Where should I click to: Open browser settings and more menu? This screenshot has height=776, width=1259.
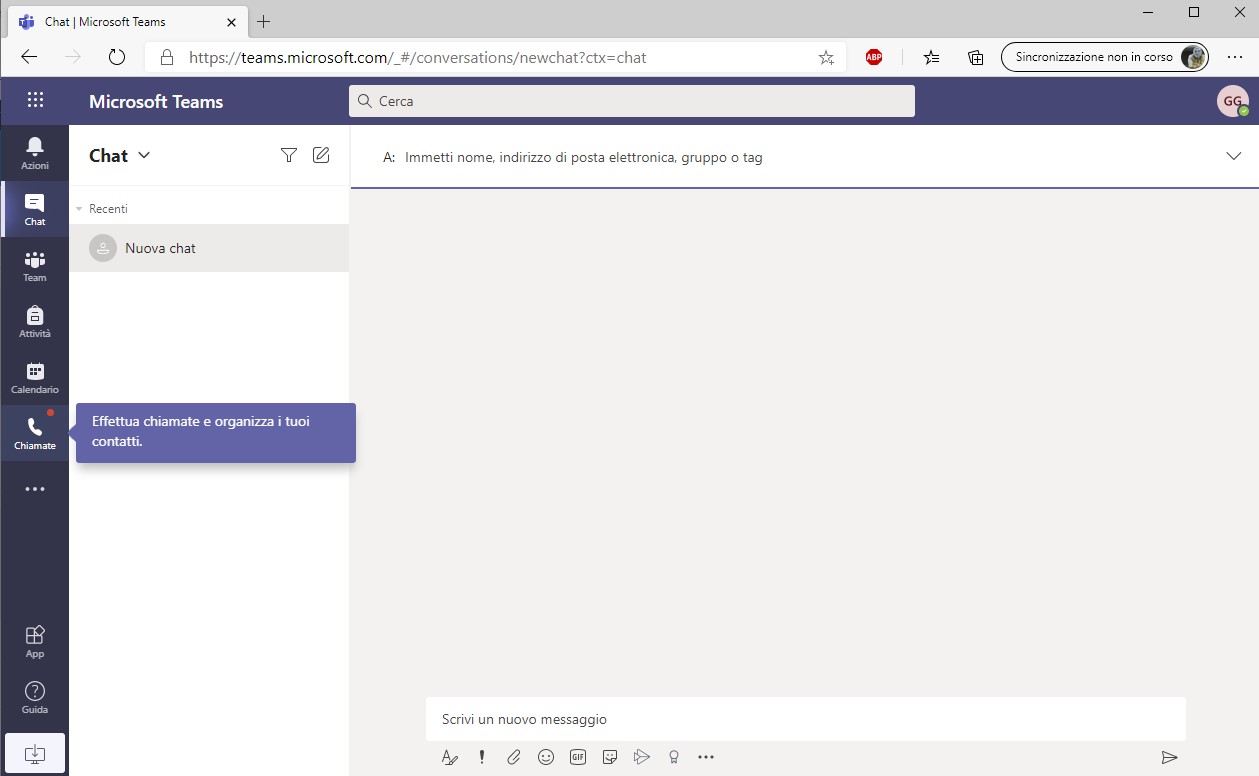click(1235, 57)
